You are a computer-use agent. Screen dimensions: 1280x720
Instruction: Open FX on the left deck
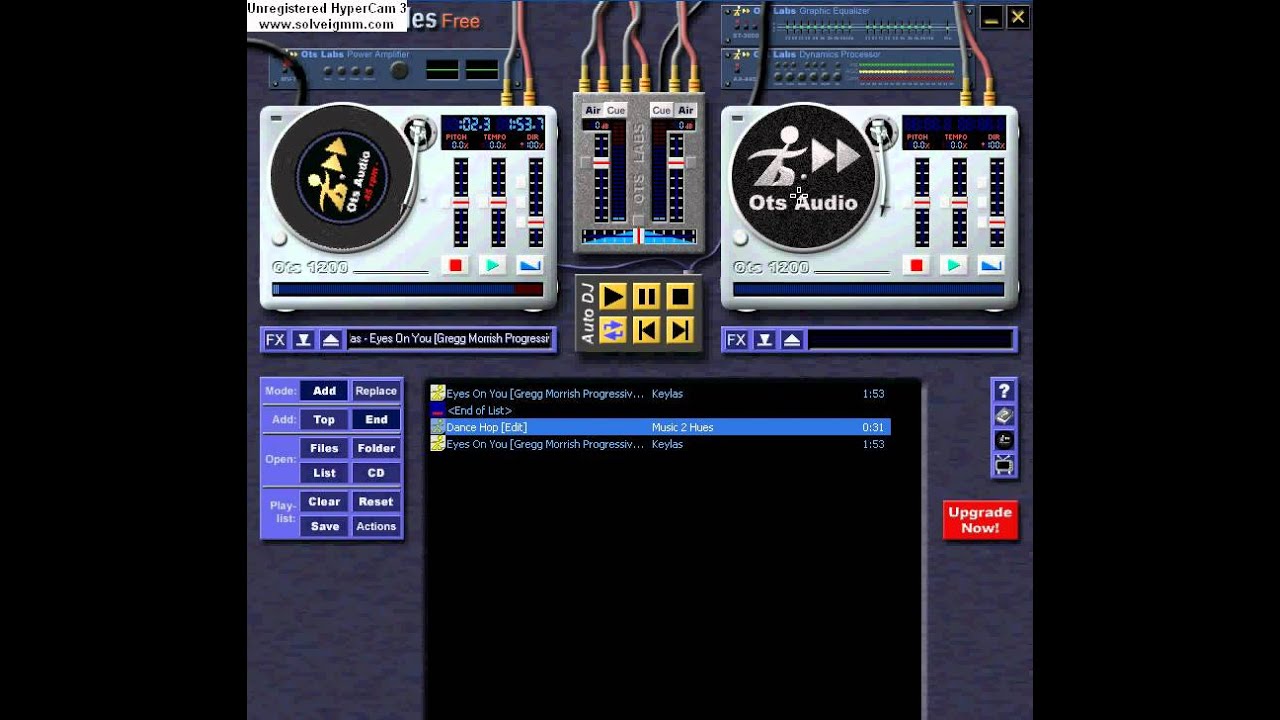(275, 340)
